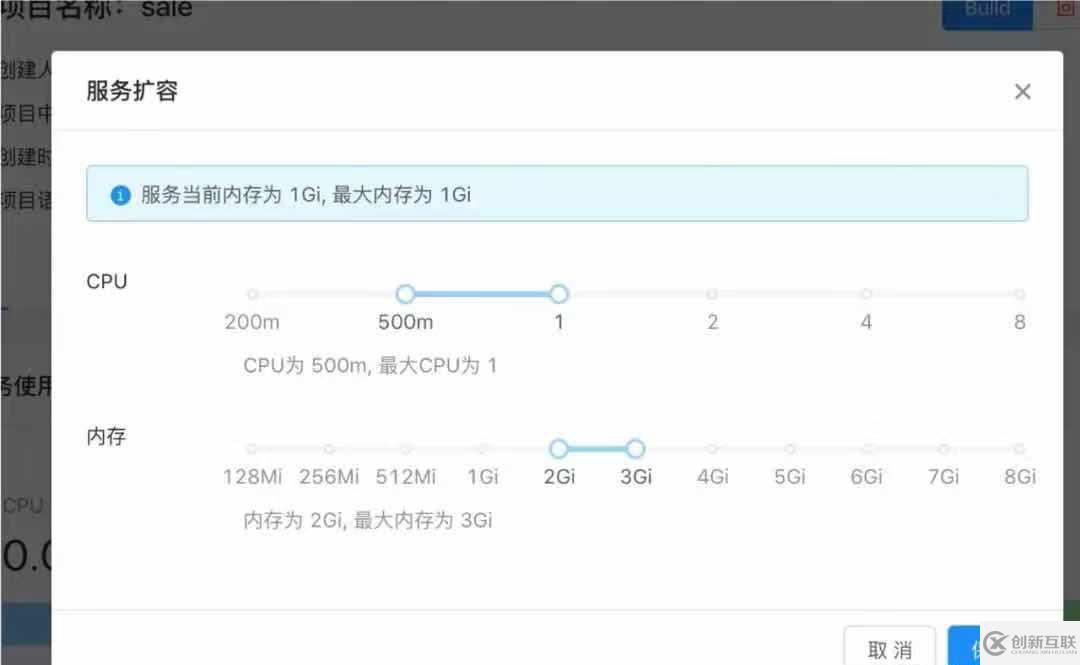Click the memory slider 4Gi stop

click(712, 449)
